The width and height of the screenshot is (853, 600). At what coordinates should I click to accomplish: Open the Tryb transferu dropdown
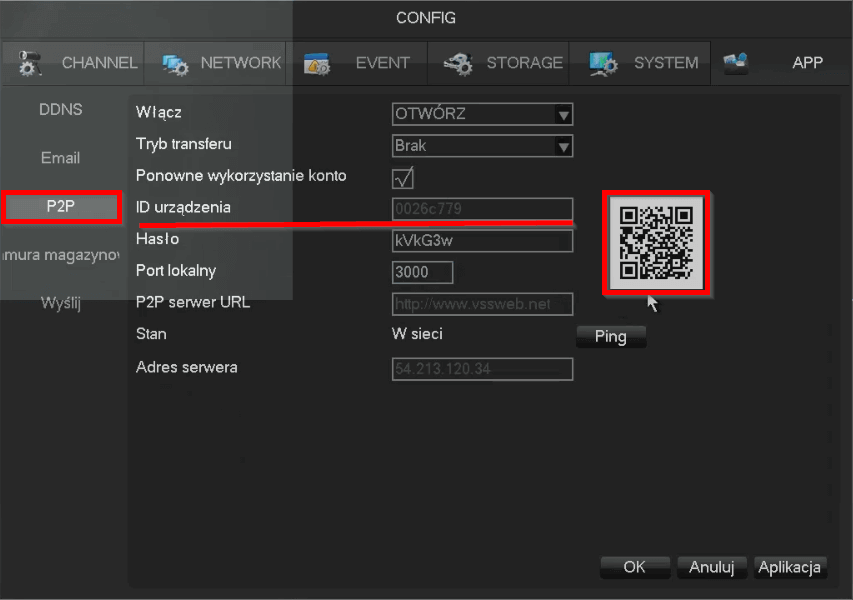pos(563,147)
